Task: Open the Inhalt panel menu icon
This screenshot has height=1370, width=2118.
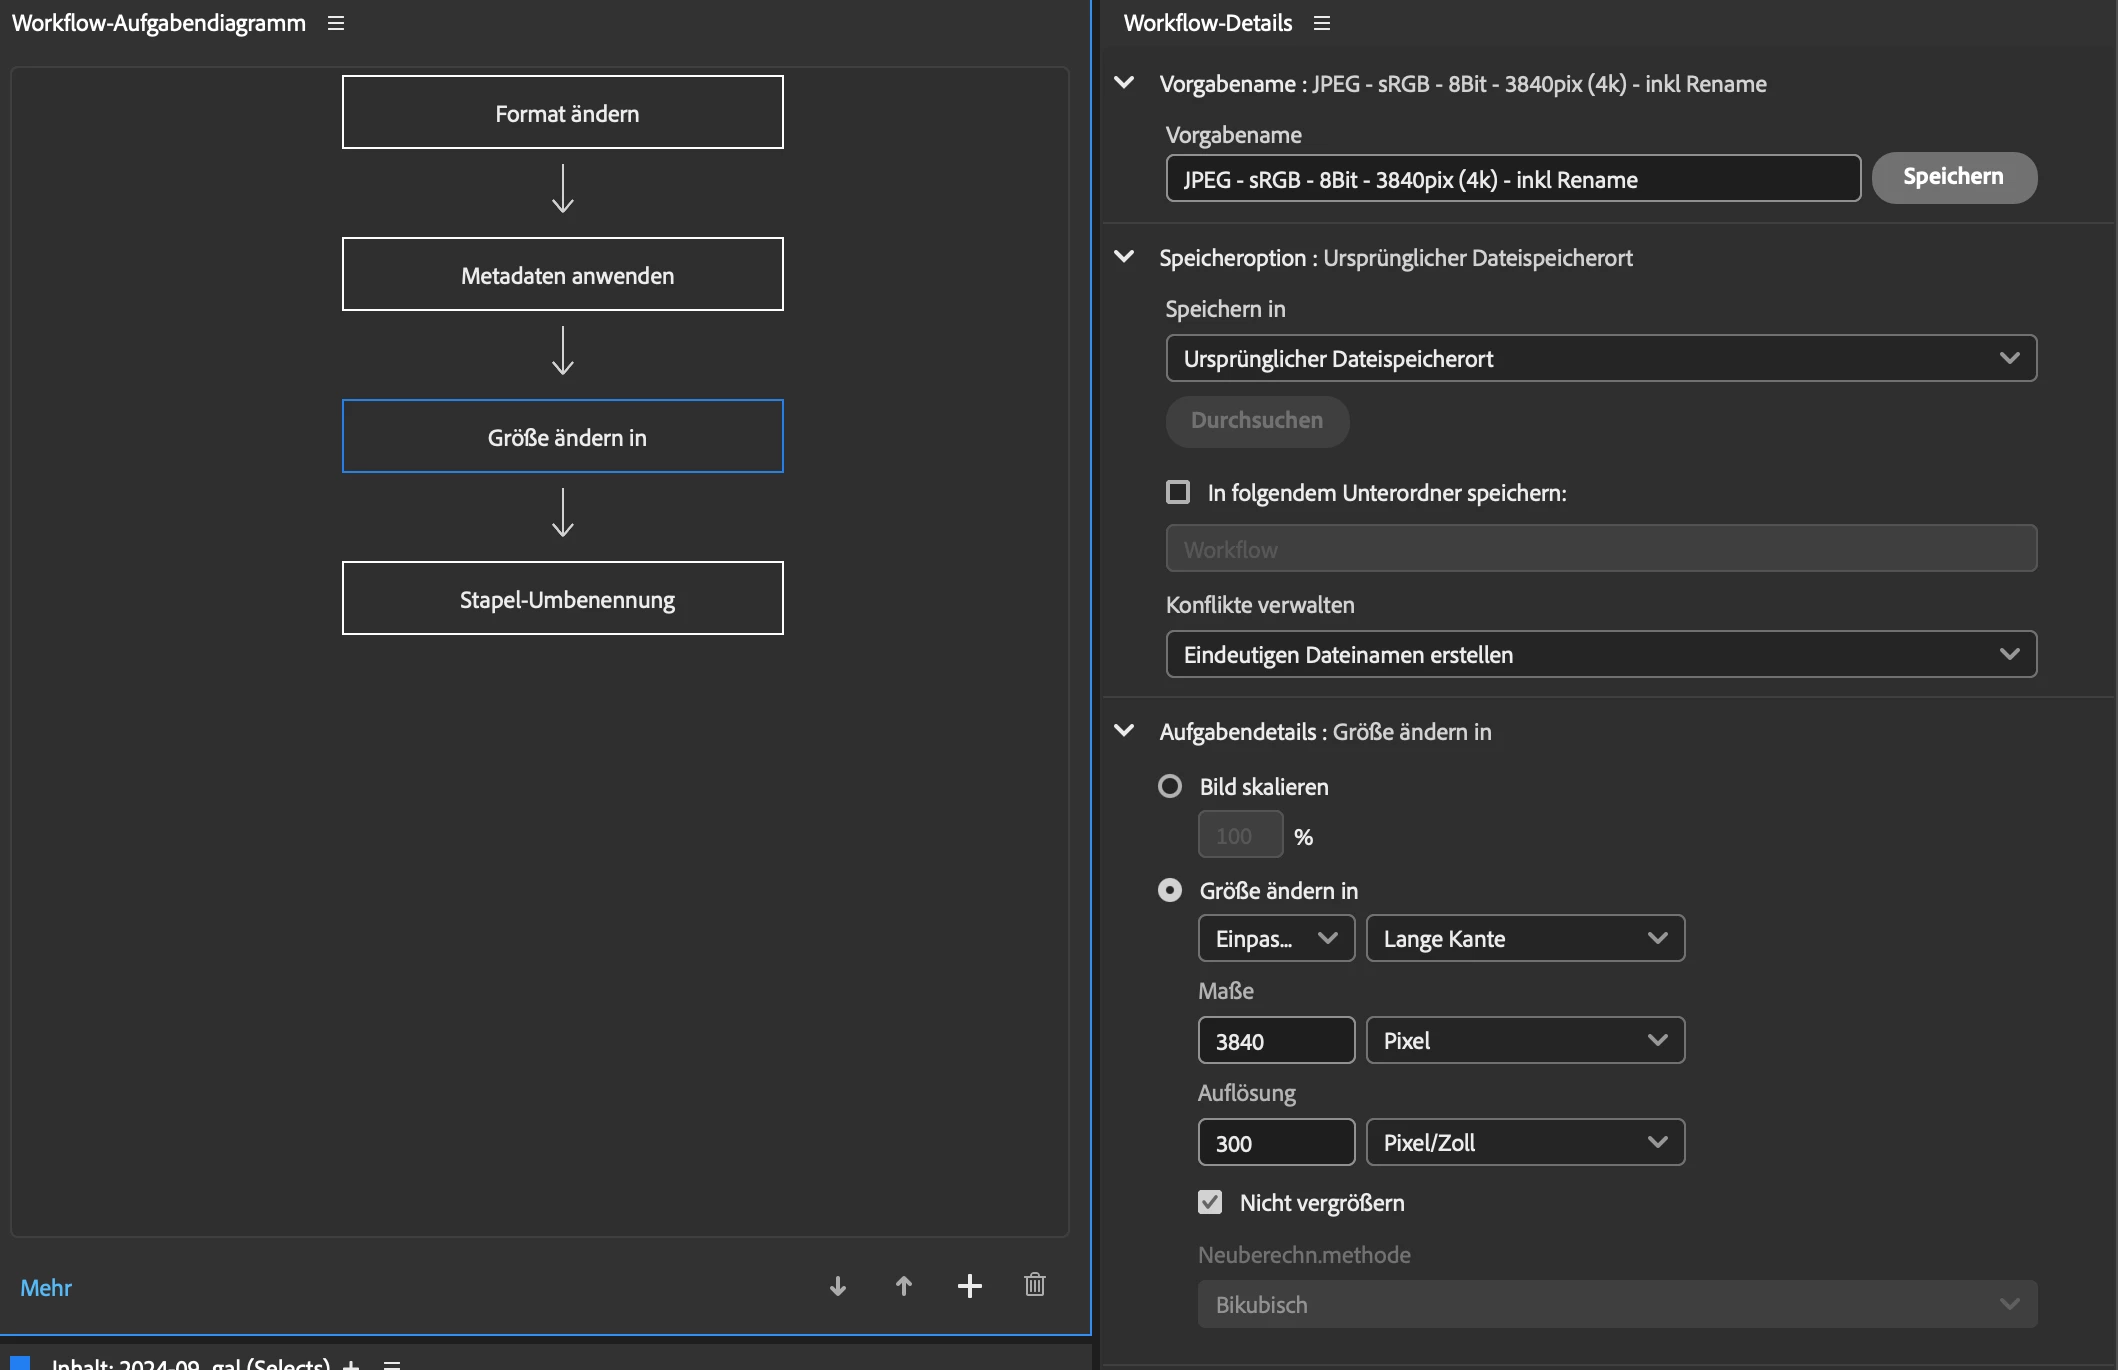Action: click(392, 1364)
